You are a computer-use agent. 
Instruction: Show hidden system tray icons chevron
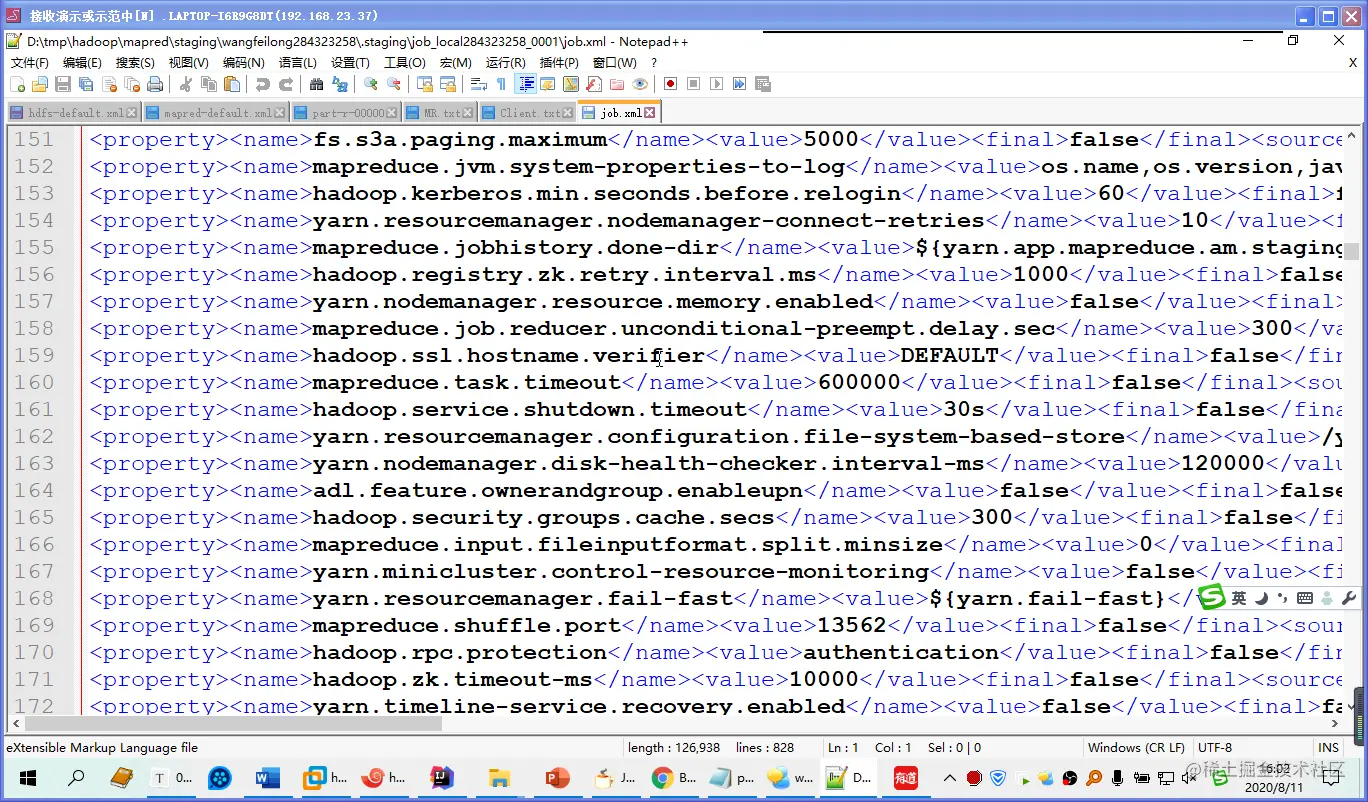(x=949, y=778)
